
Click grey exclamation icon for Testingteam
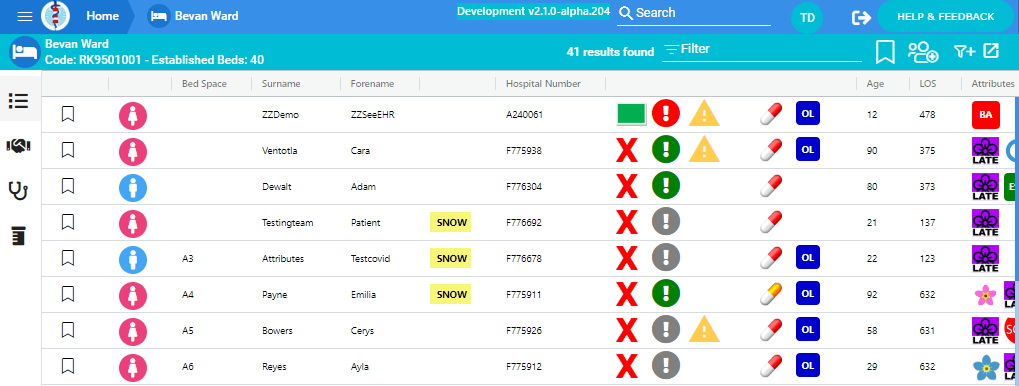[666, 222]
